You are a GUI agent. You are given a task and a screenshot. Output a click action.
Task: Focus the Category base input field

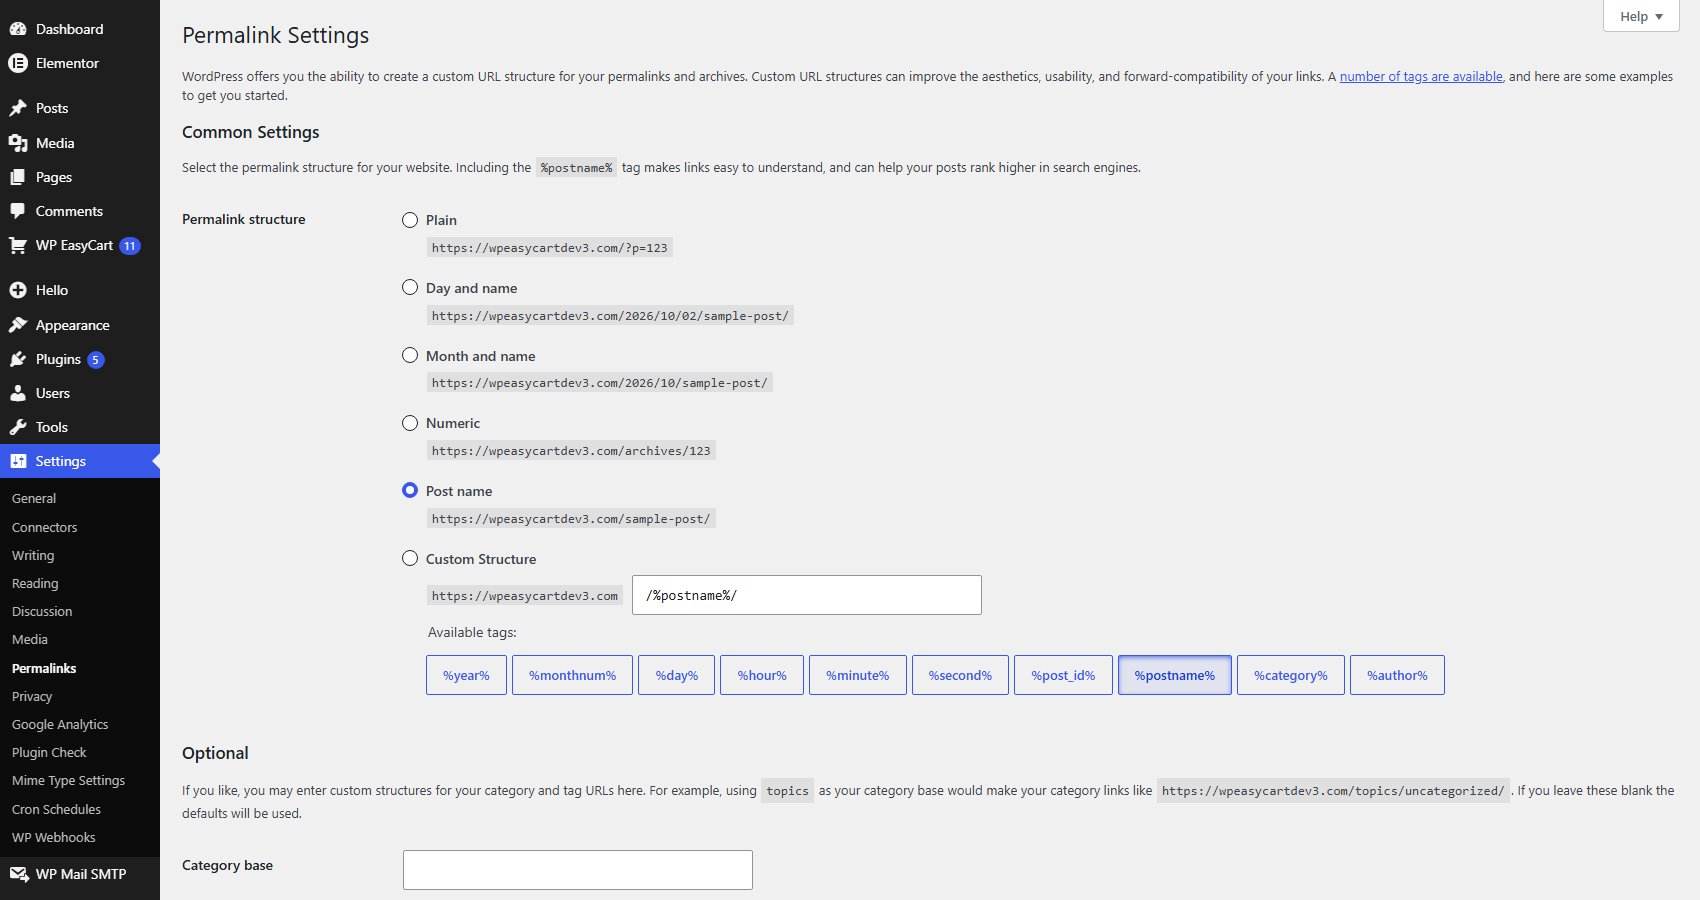tap(578, 870)
